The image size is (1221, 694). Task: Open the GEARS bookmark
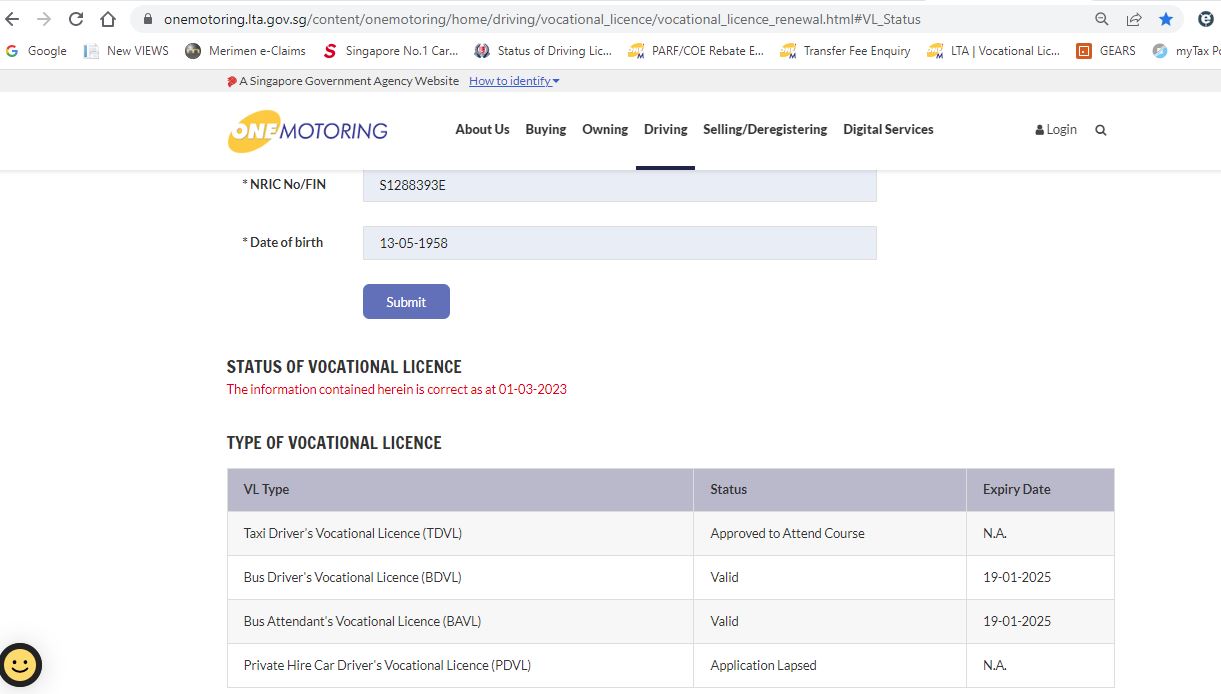1106,51
